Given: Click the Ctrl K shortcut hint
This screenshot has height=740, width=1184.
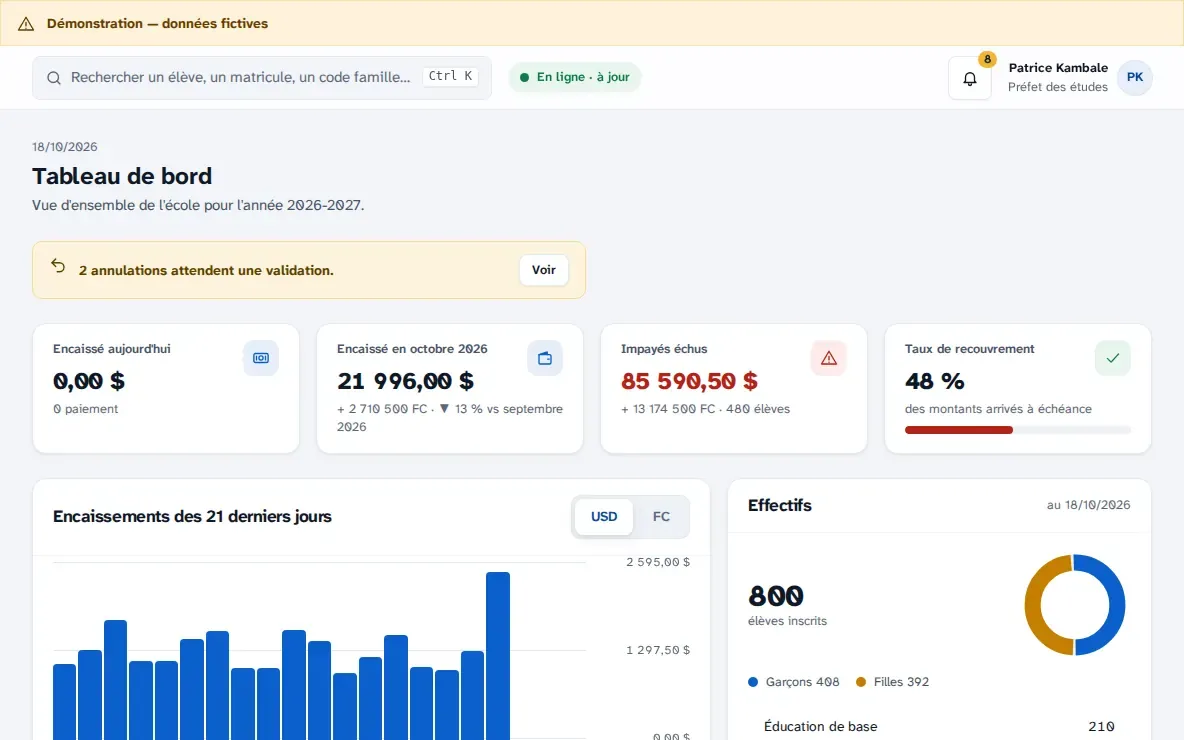Looking at the screenshot, I should pos(450,76).
